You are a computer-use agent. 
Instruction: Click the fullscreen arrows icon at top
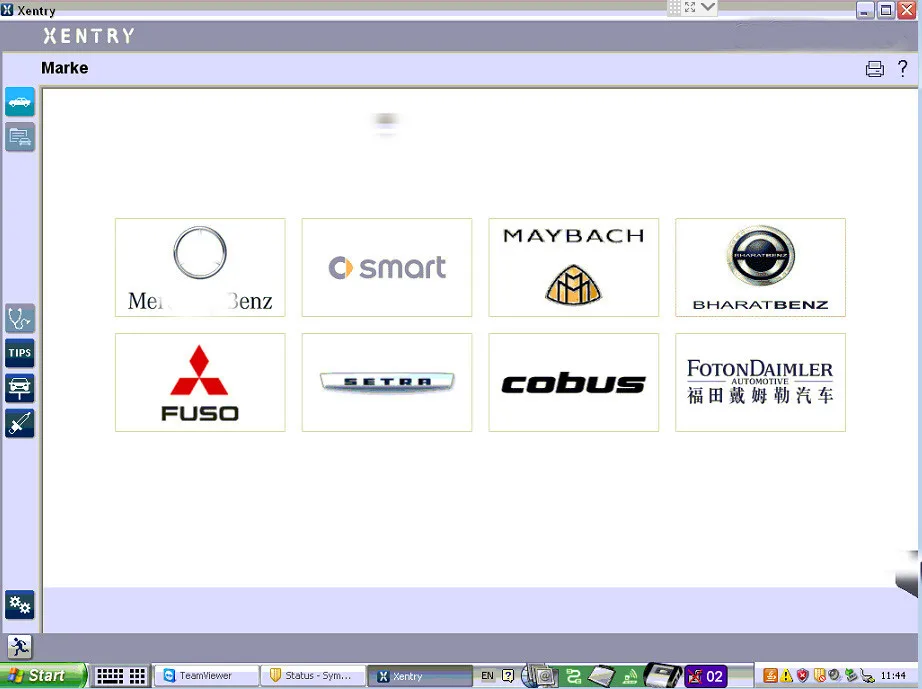[690, 7]
